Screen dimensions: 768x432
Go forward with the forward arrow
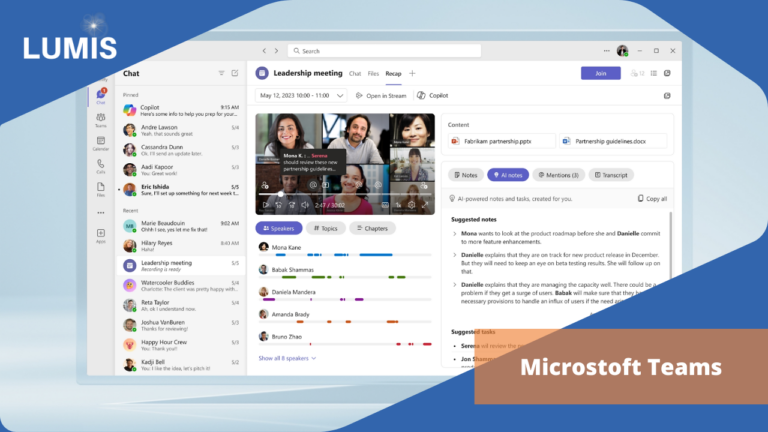pos(276,50)
